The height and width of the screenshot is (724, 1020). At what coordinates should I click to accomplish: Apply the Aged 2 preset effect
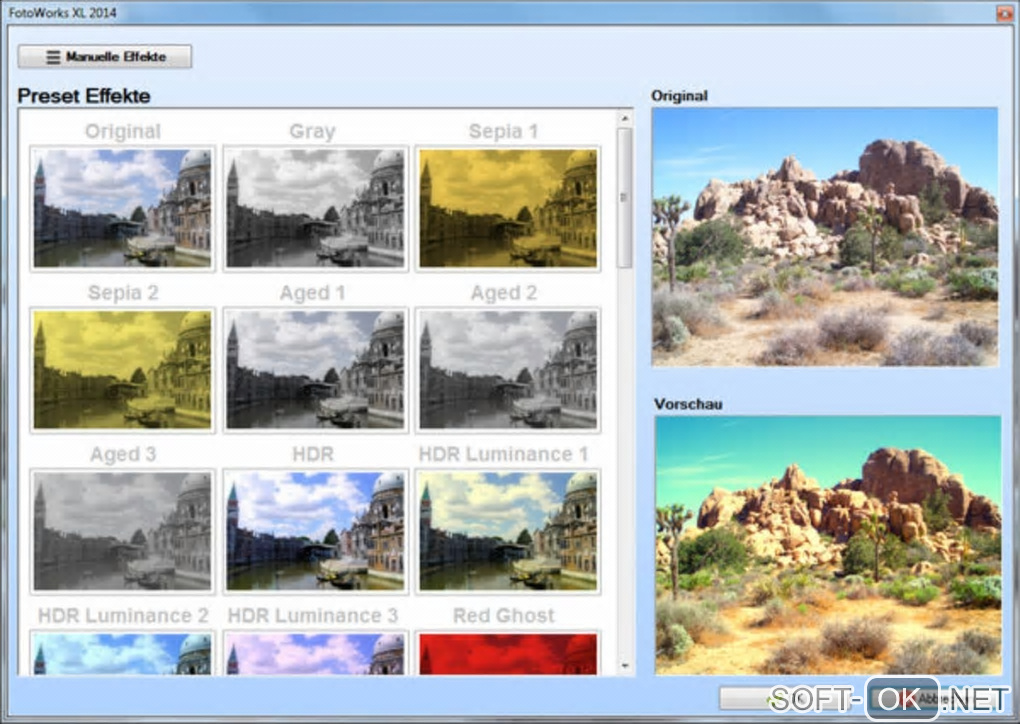pyautogui.click(x=508, y=369)
